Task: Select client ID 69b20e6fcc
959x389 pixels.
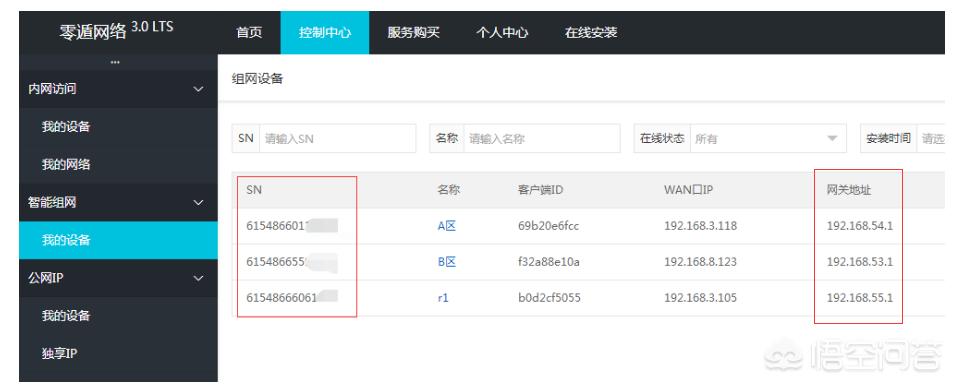Action: (x=548, y=226)
